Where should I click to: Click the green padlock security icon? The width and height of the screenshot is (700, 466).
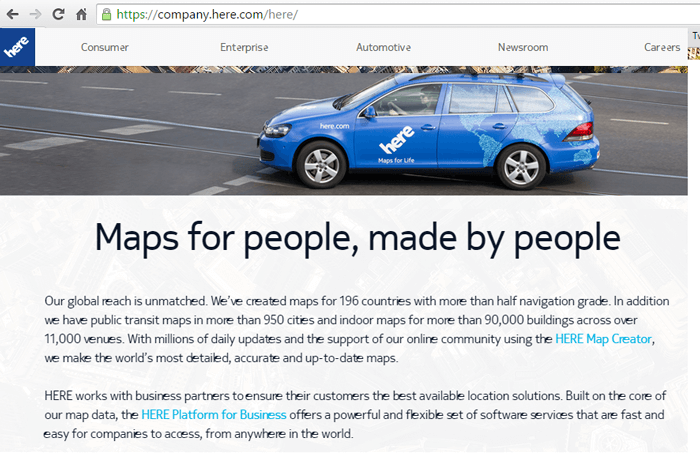pyautogui.click(x=106, y=14)
